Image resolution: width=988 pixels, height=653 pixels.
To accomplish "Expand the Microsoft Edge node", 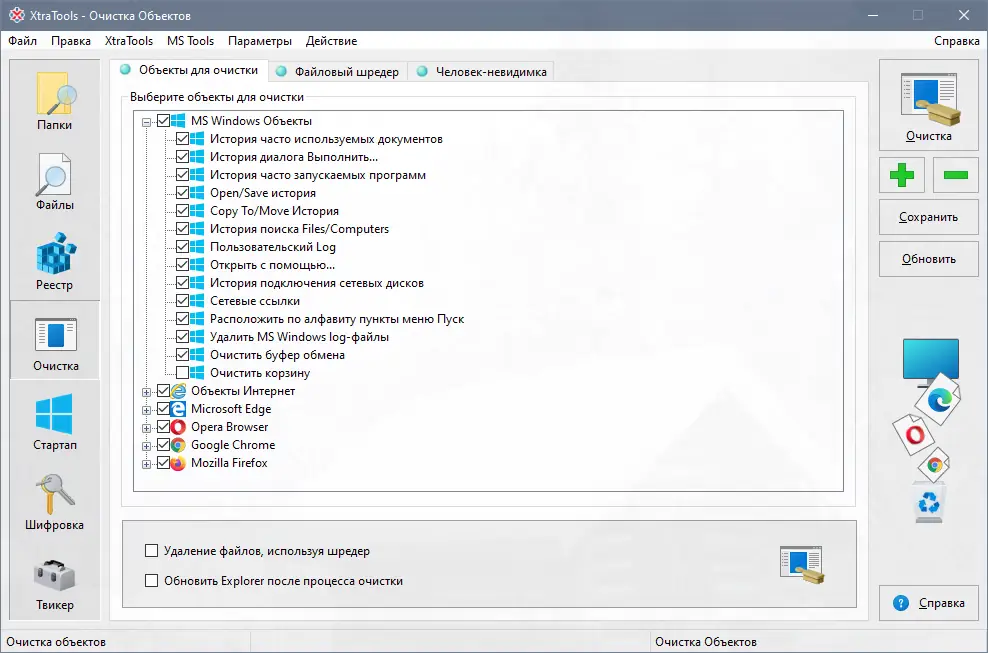I will click(146, 410).
